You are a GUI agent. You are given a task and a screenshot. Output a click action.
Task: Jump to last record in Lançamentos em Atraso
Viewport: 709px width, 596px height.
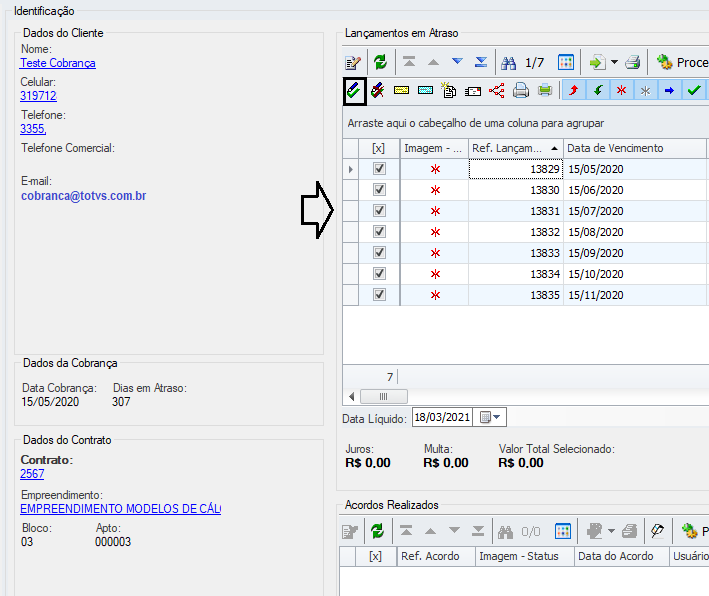pyautogui.click(x=481, y=62)
